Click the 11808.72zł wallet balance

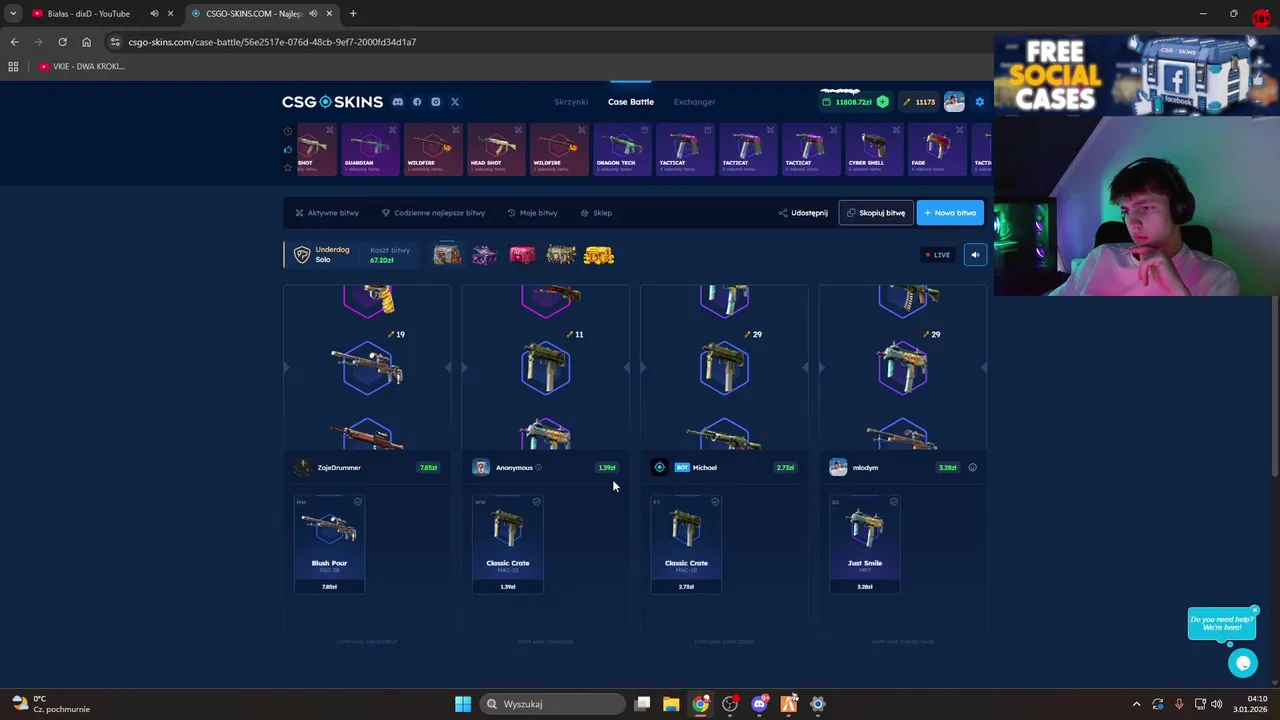[x=847, y=102]
